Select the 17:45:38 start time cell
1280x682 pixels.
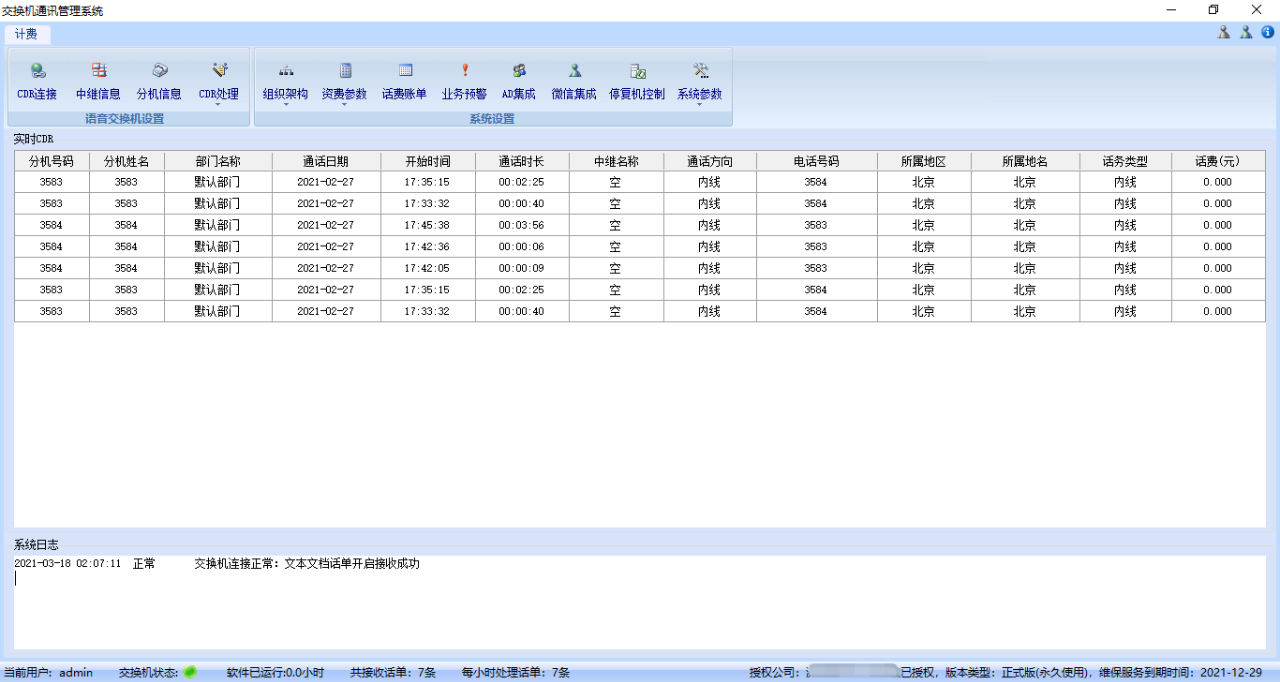[x=427, y=225]
